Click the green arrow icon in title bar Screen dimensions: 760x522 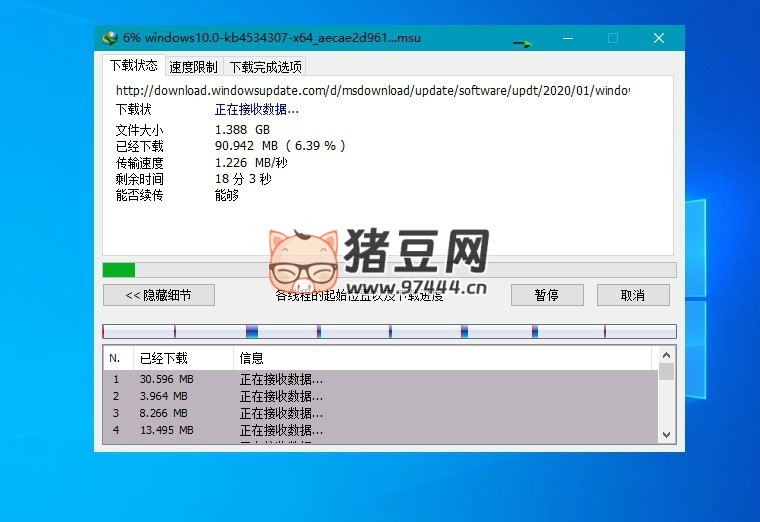[x=522, y=42]
